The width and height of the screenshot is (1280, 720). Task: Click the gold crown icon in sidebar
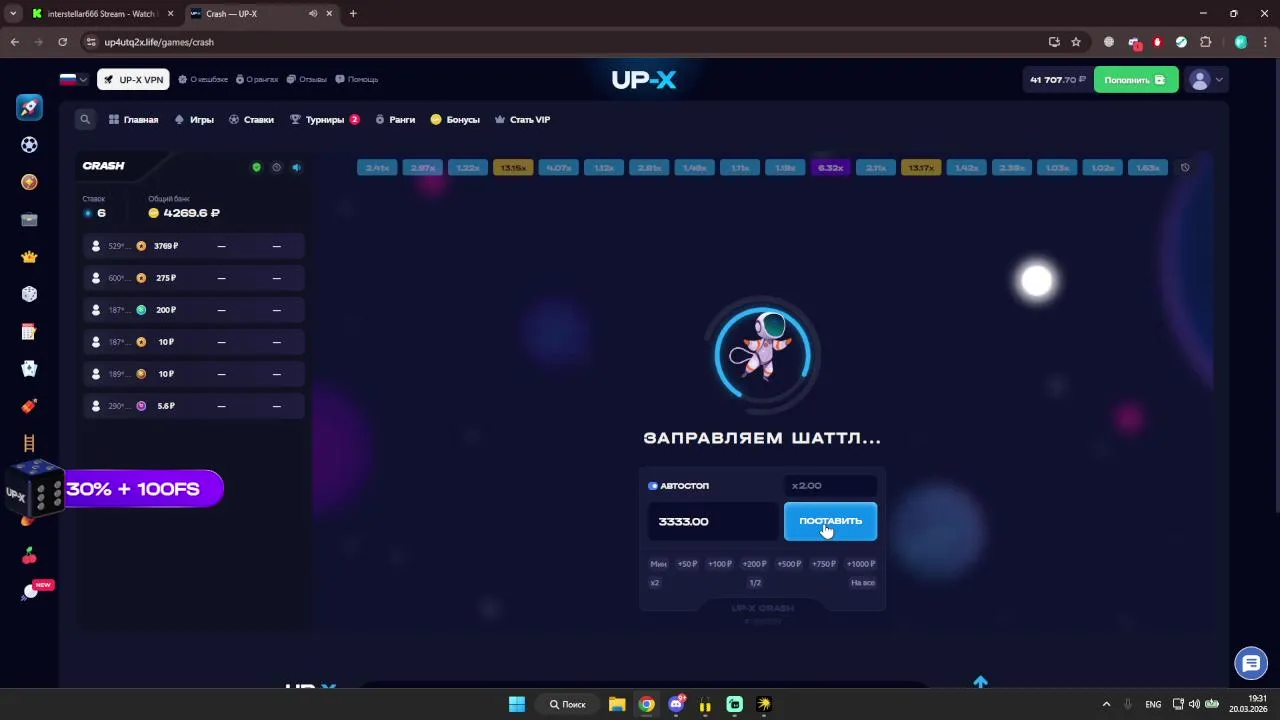[29, 257]
